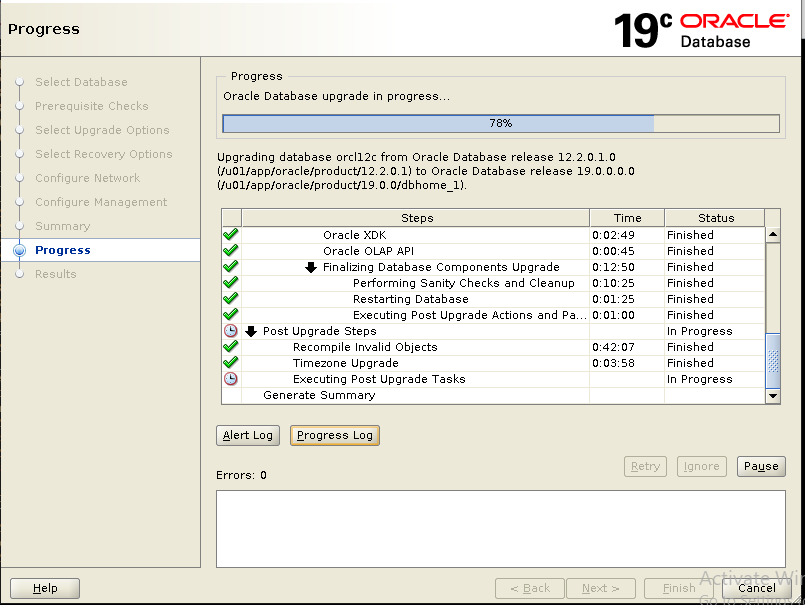Viewport: 805px width, 605px height.
Task: Click scrollbar up arrow in steps table
Action: pyautogui.click(x=773, y=235)
